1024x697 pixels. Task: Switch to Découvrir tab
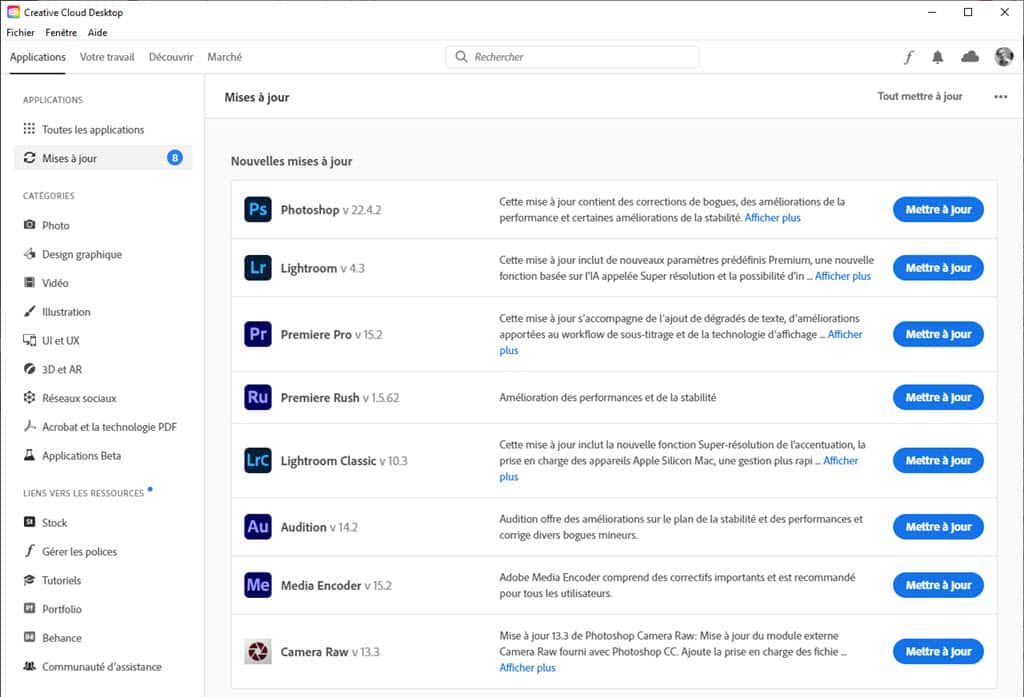pyautogui.click(x=171, y=57)
